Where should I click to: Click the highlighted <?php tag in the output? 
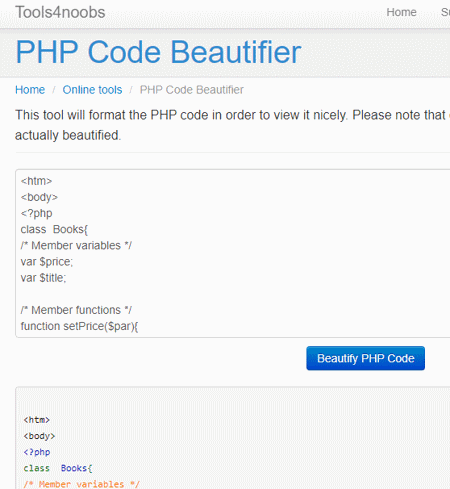(37, 452)
